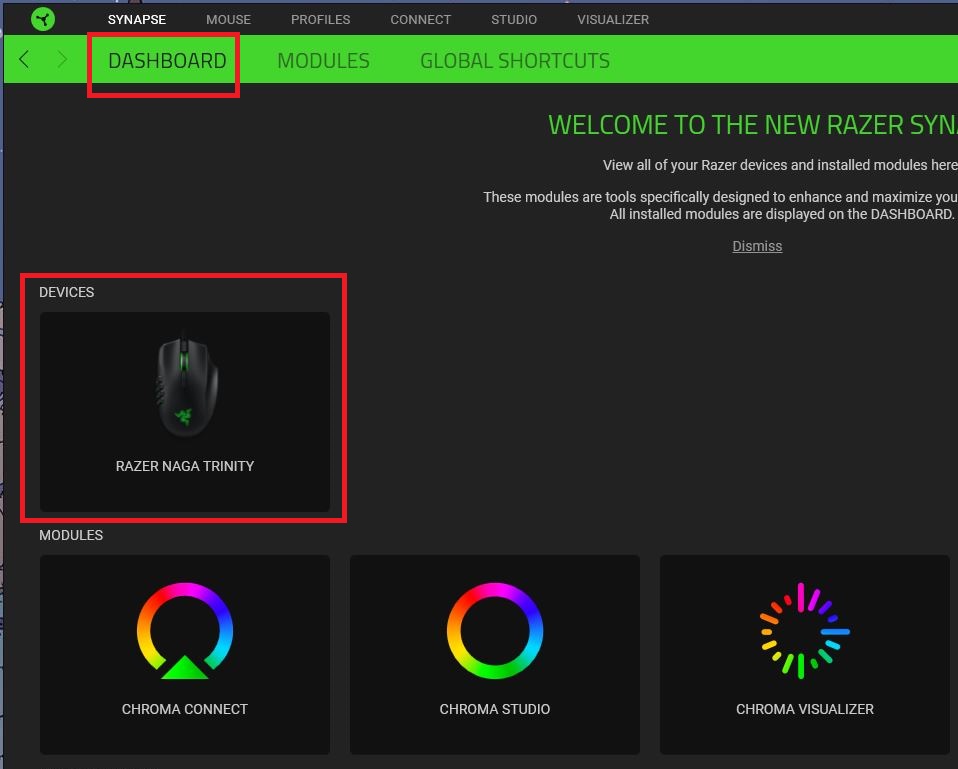This screenshot has width=958, height=769.
Task: Go forward with the right arrow
Action: (x=62, y=59)
